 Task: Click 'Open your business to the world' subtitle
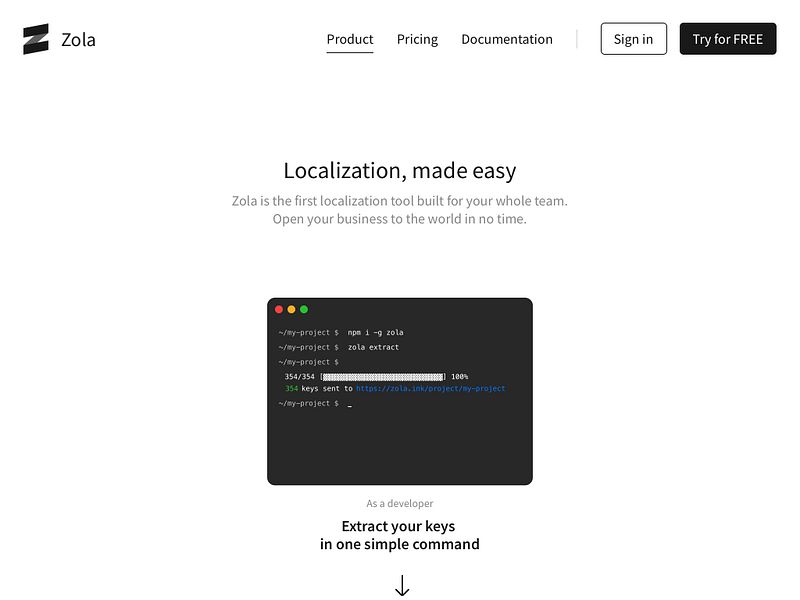(x=399, y=219)
